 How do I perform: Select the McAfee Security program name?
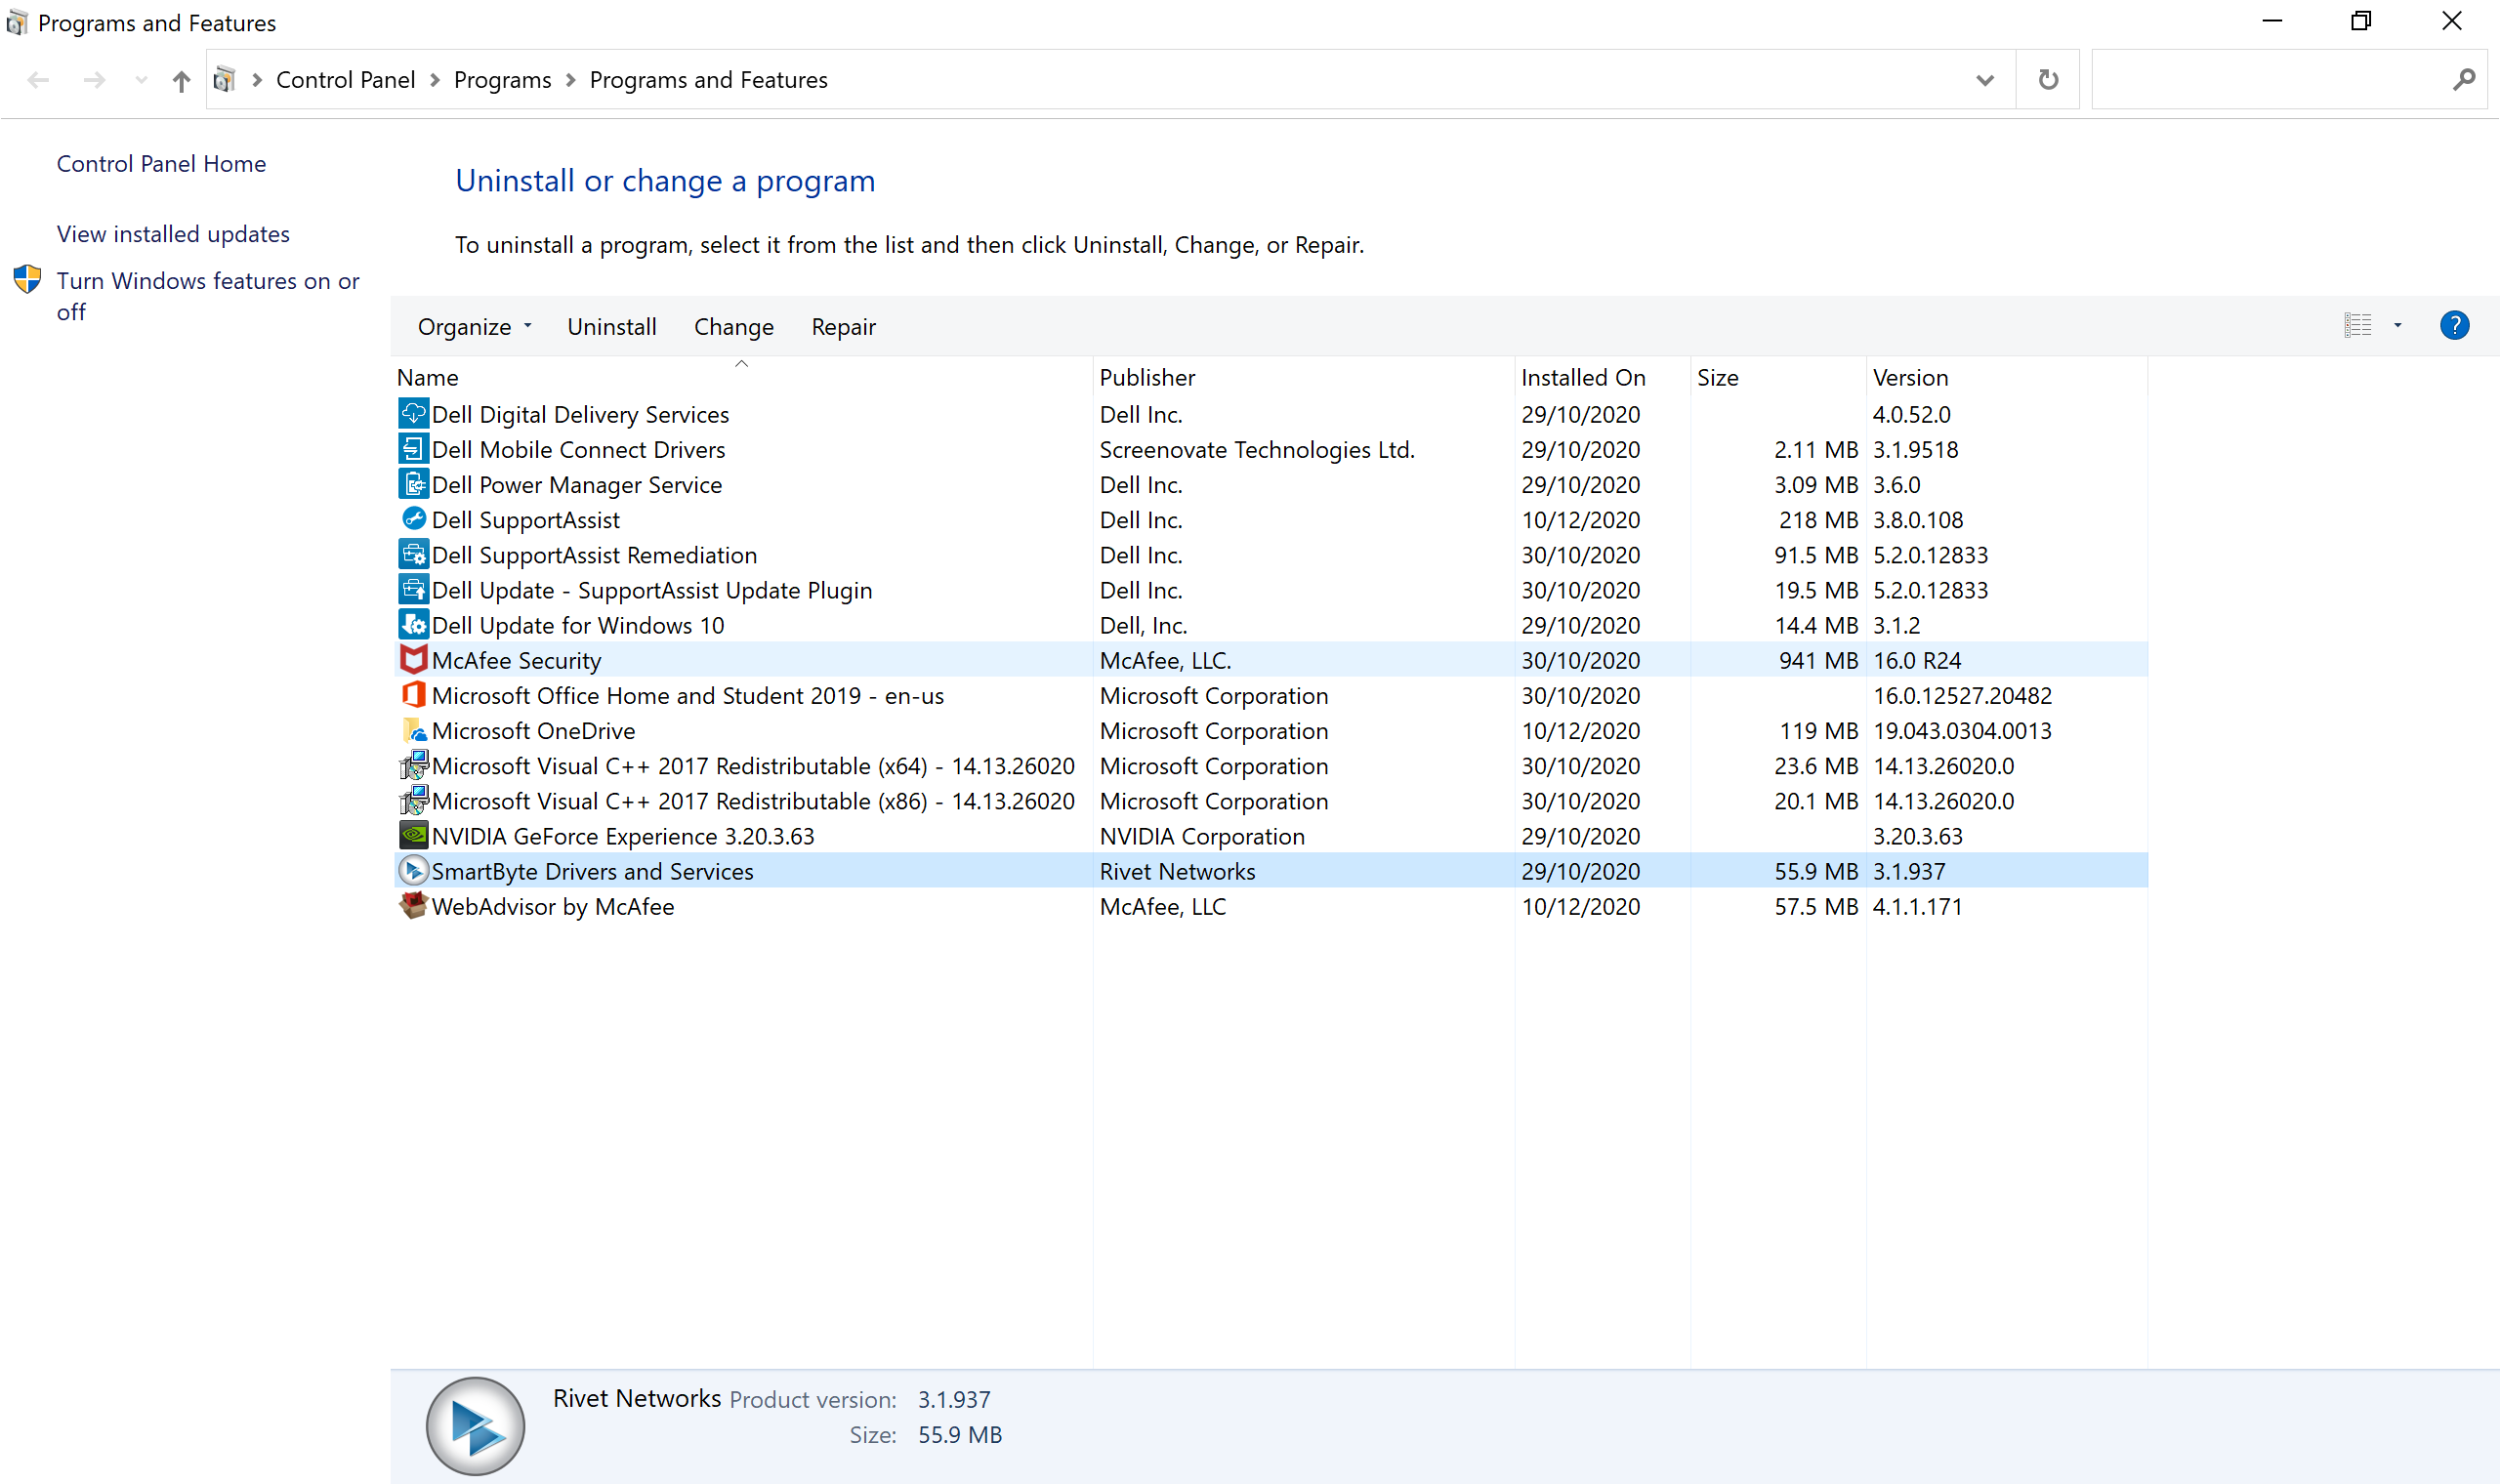[516, 660]
